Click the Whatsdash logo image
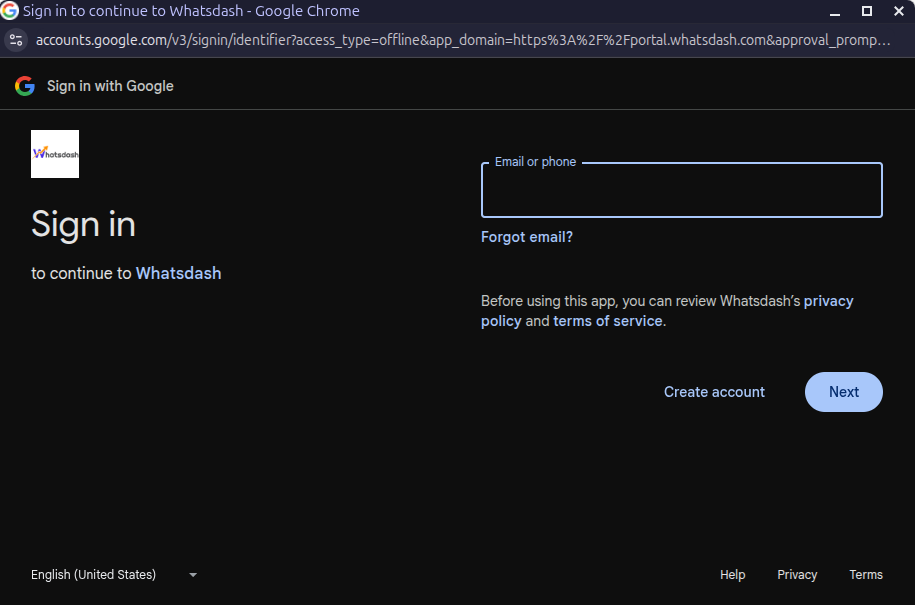915x605 pixels. [55, 154]
